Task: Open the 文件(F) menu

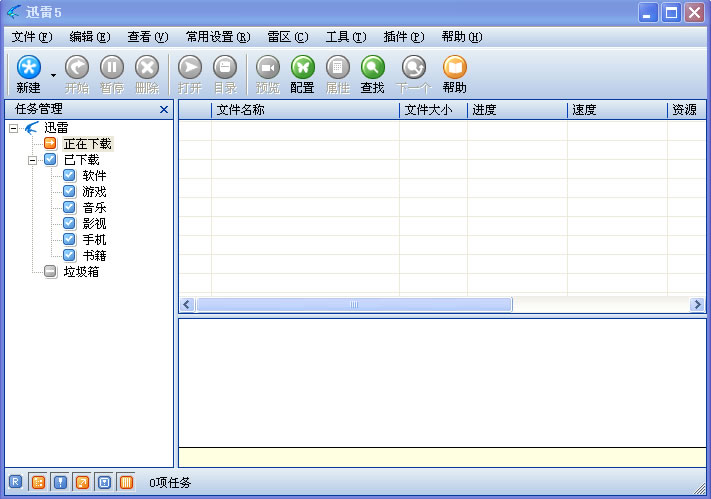Action: click(x=32, y=37)
